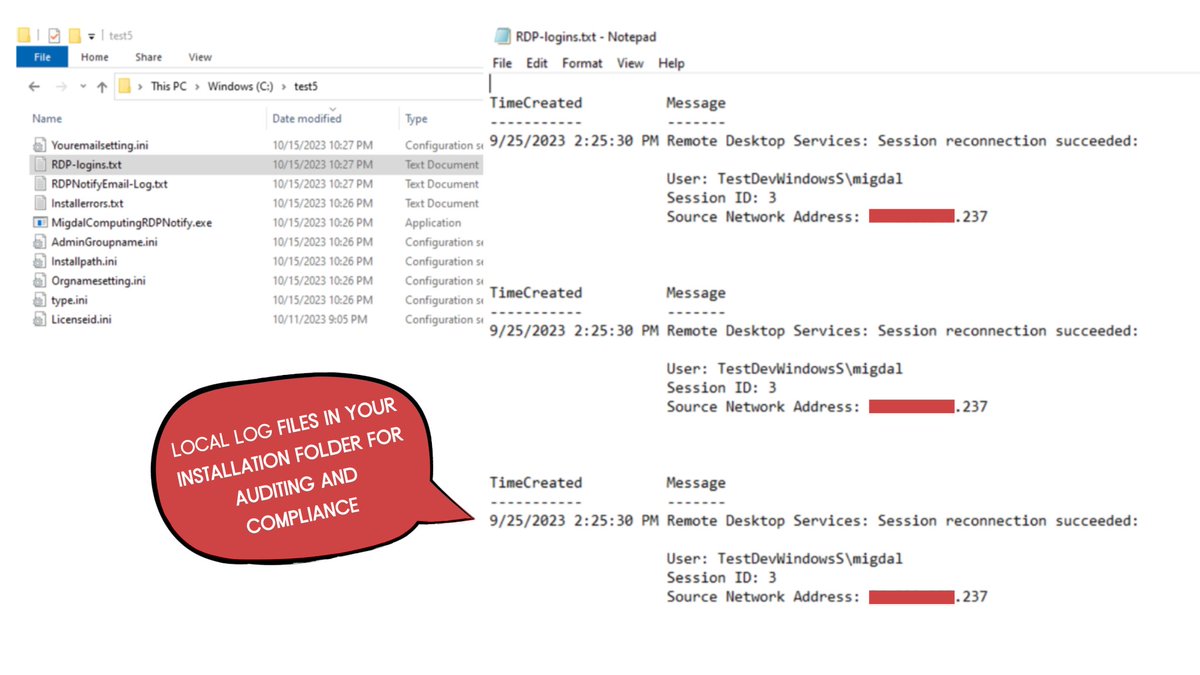Open the Share ribbon tab
The height and width of the screenshot is (675, 1200).
tap(148, 57)
